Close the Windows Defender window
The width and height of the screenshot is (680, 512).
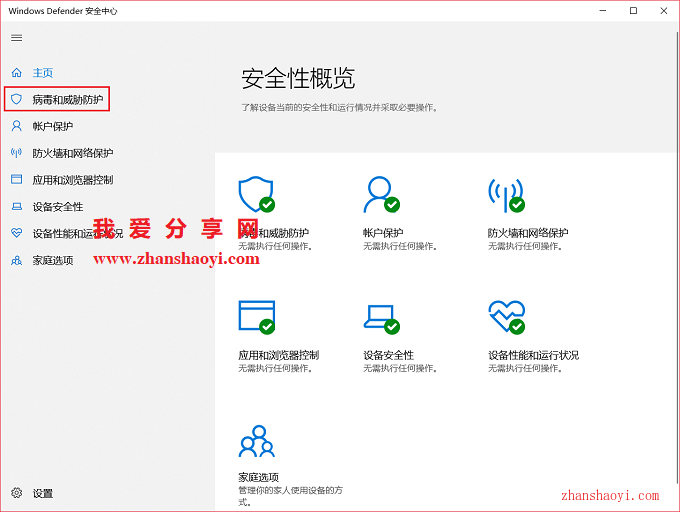(x=664, y=10)
